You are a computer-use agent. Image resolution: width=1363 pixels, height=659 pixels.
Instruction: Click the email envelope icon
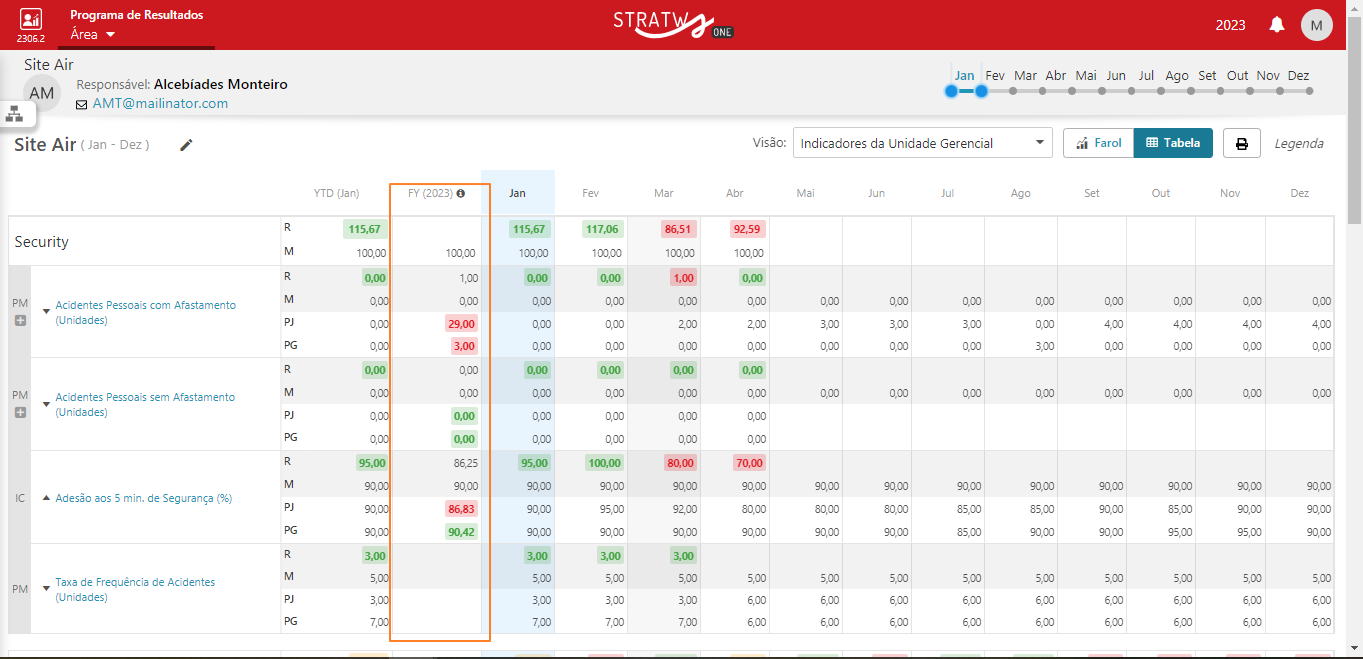point(82,104)
